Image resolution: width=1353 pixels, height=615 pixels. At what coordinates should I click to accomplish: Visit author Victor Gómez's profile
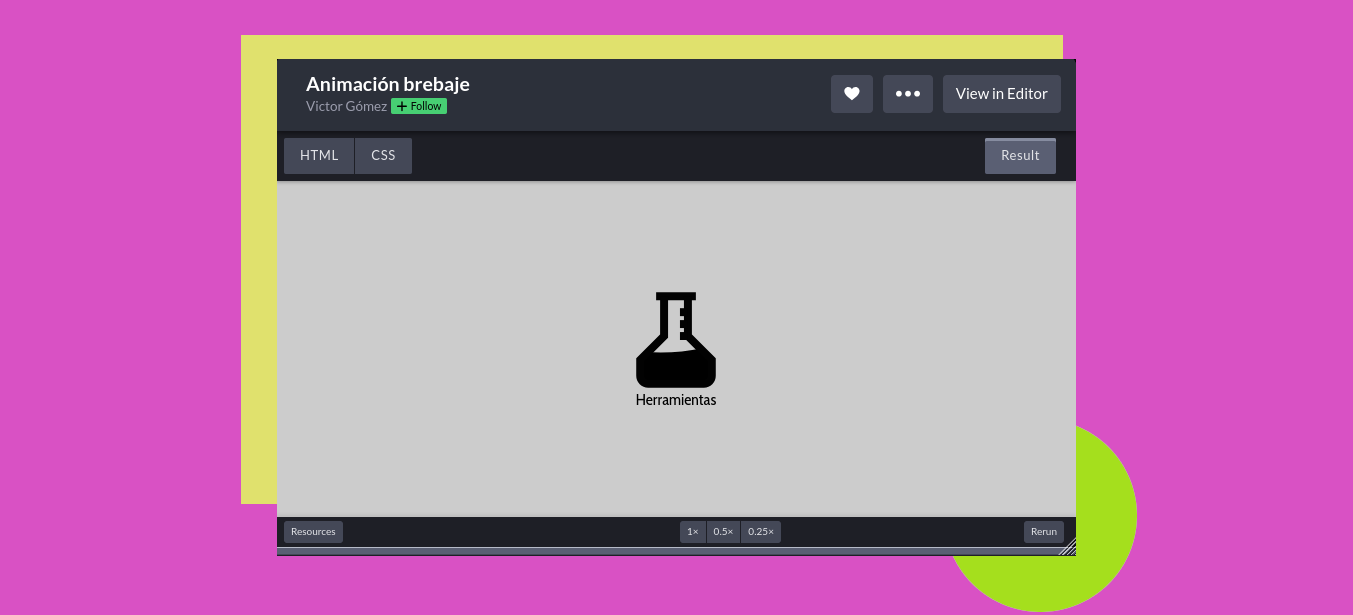pyautogui.click(x=346, y=106)
